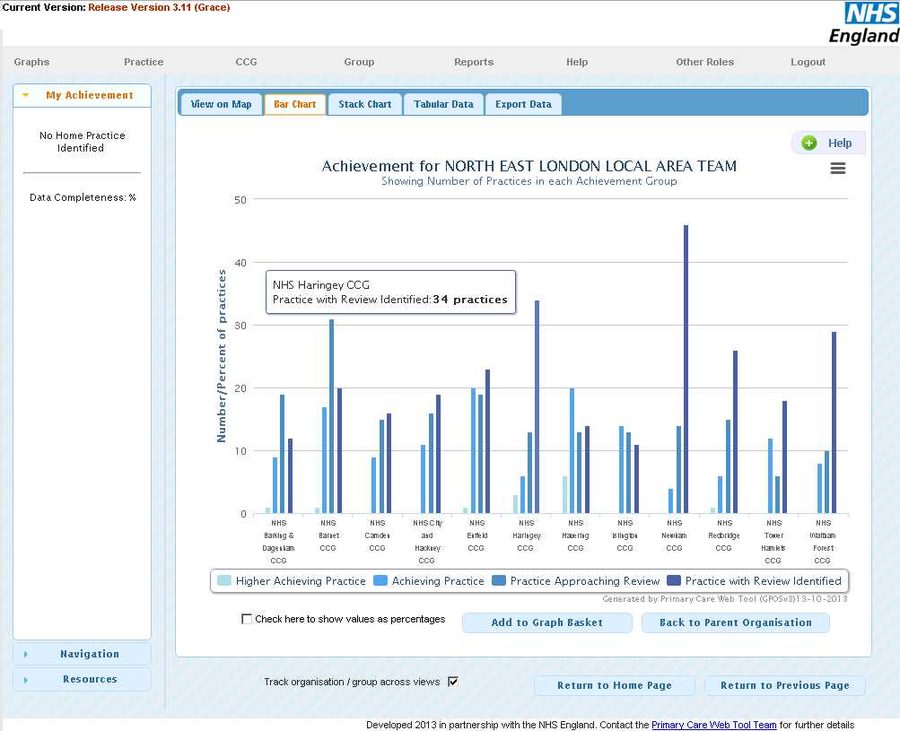
Task: Click the NHS City and Hackney CCG label
Action: pos(427,542)
